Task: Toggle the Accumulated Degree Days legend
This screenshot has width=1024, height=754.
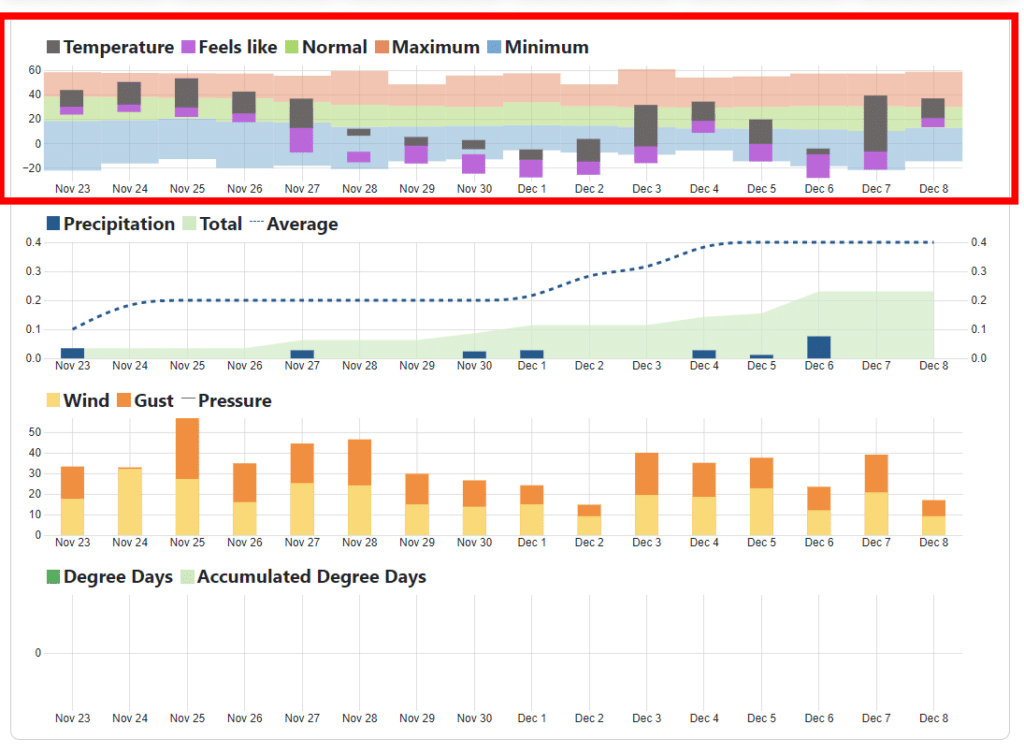Action: (186, 577)
